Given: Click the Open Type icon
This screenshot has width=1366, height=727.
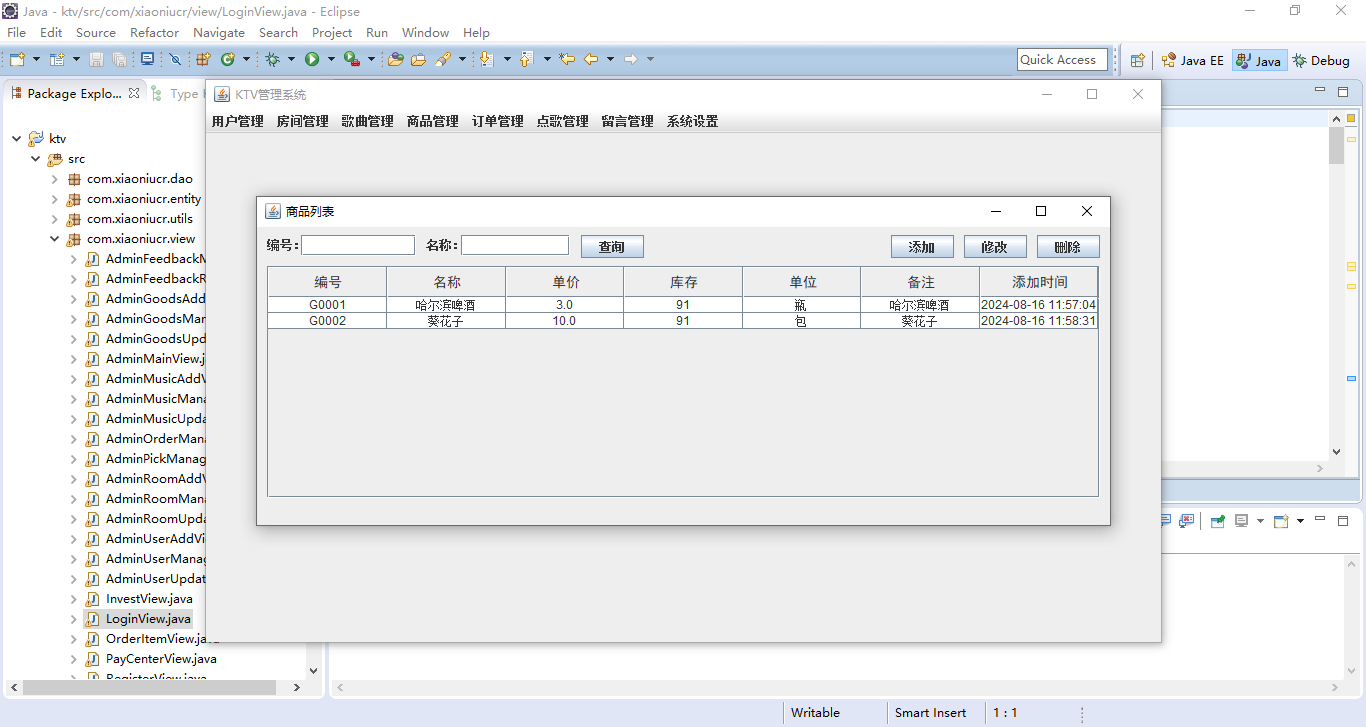Looking at the screenshot, I should (x=396, y=60).
